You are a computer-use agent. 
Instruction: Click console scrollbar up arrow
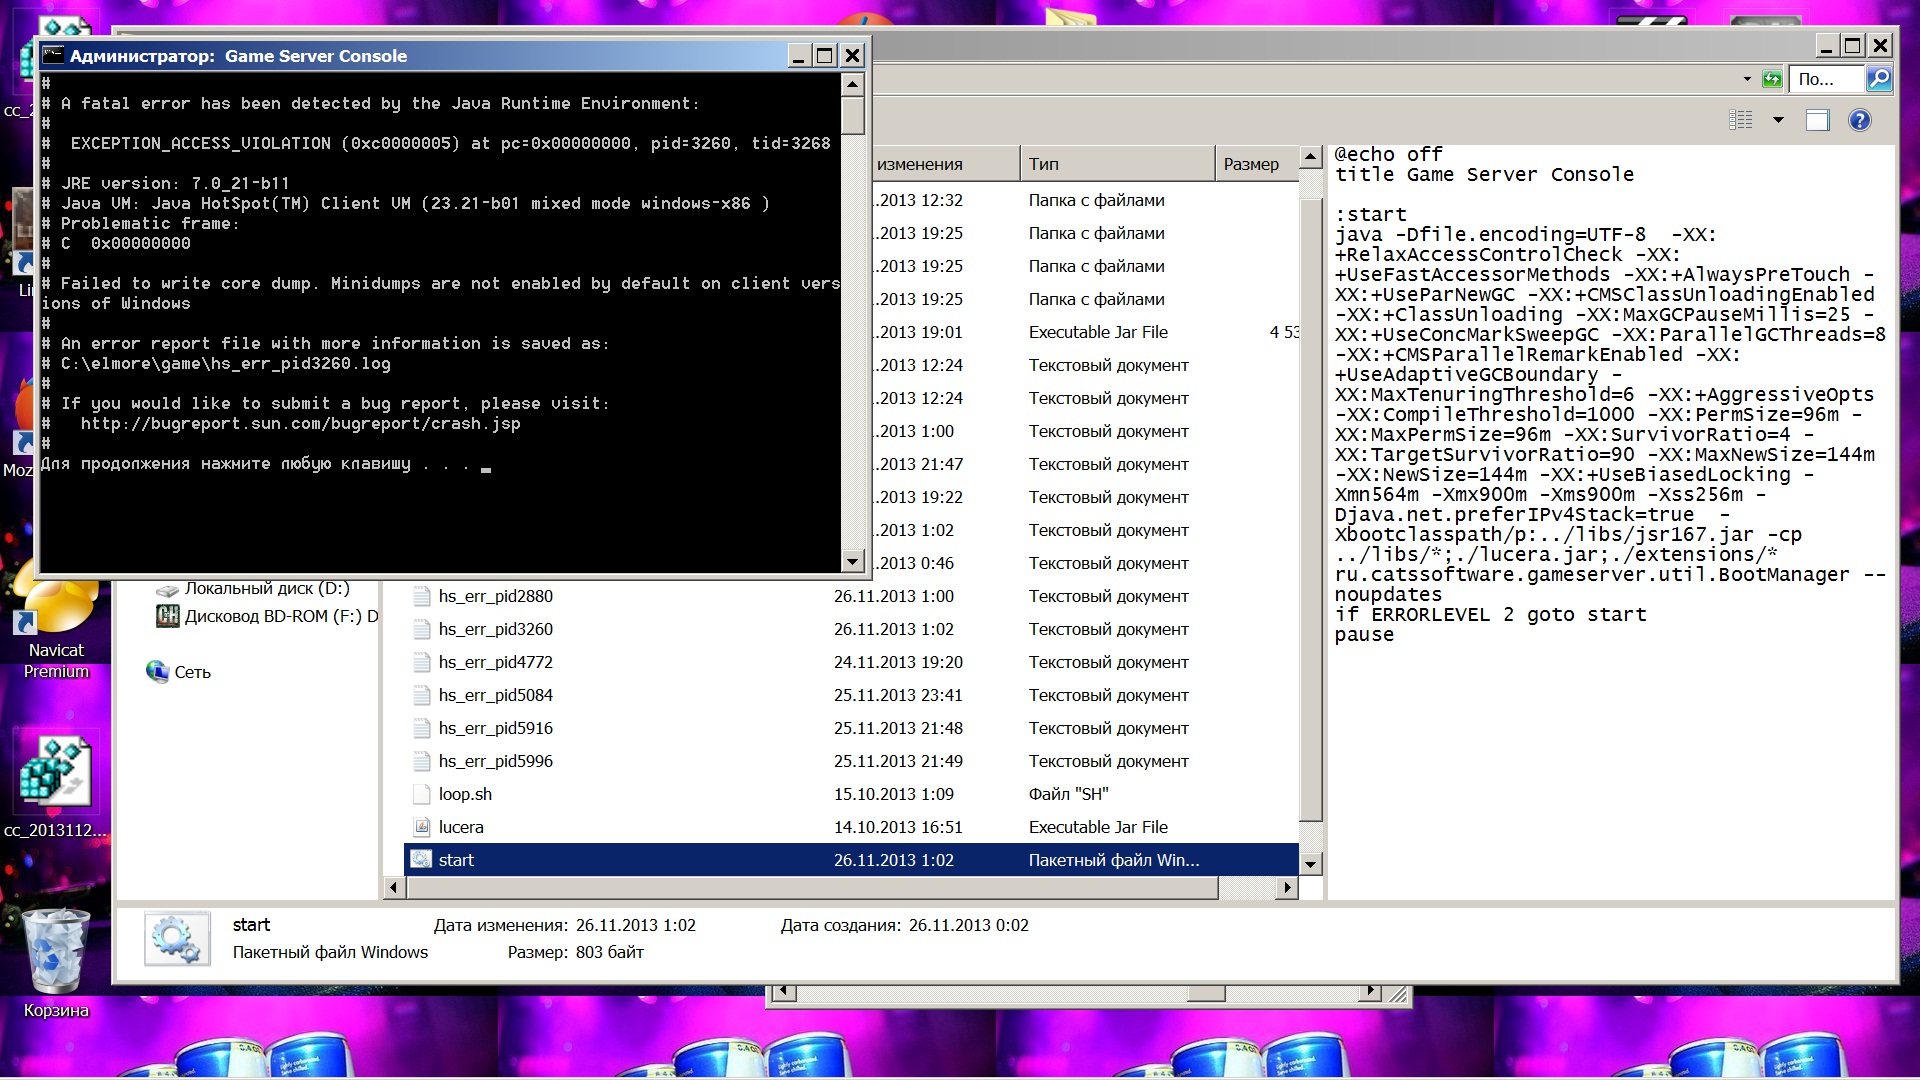click(x=852, y=84)
